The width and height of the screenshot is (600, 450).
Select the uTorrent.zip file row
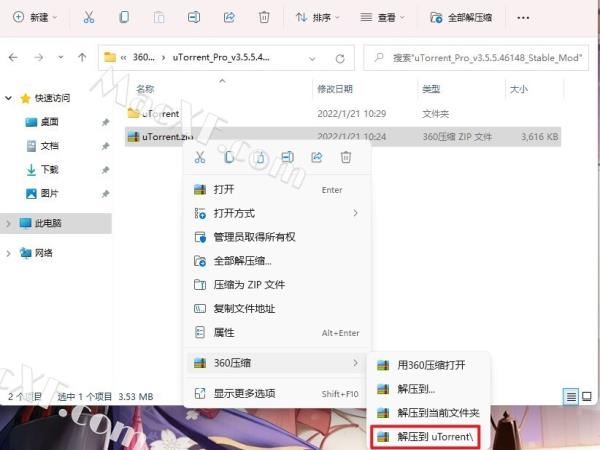(343, 137)
